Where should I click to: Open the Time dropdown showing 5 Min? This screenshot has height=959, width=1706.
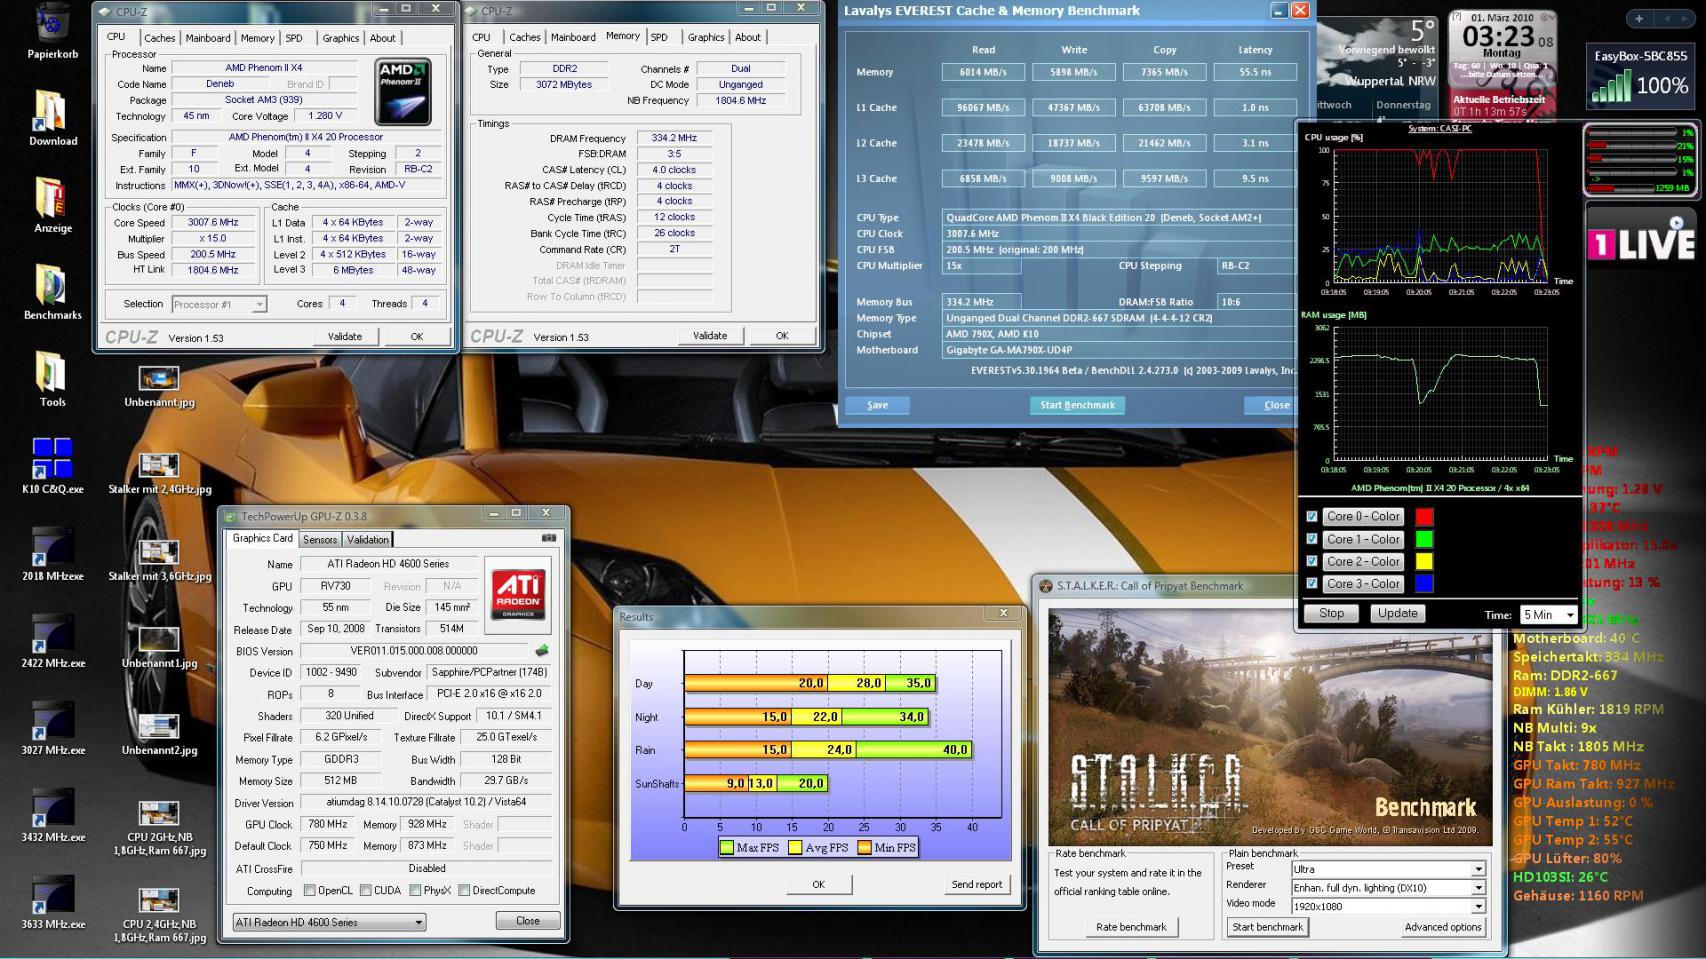click(1548, 614)
